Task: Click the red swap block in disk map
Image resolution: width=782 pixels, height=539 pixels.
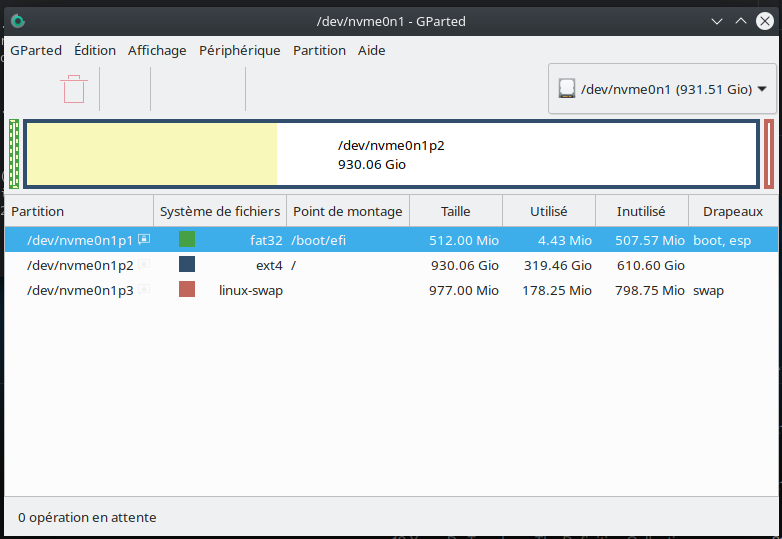Action: [768, 154]
